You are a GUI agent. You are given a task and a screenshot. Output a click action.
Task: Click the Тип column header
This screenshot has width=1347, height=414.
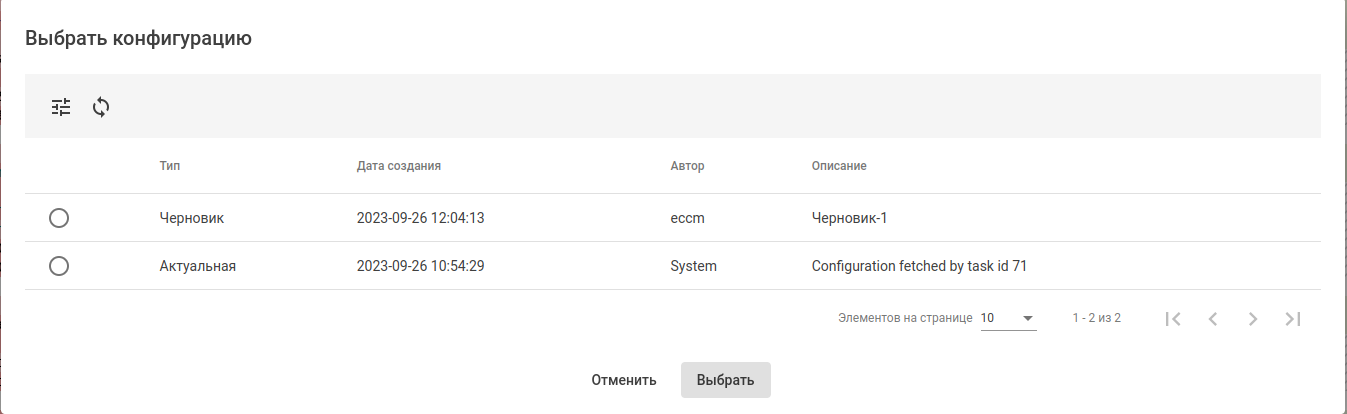(x=169, y=166)
